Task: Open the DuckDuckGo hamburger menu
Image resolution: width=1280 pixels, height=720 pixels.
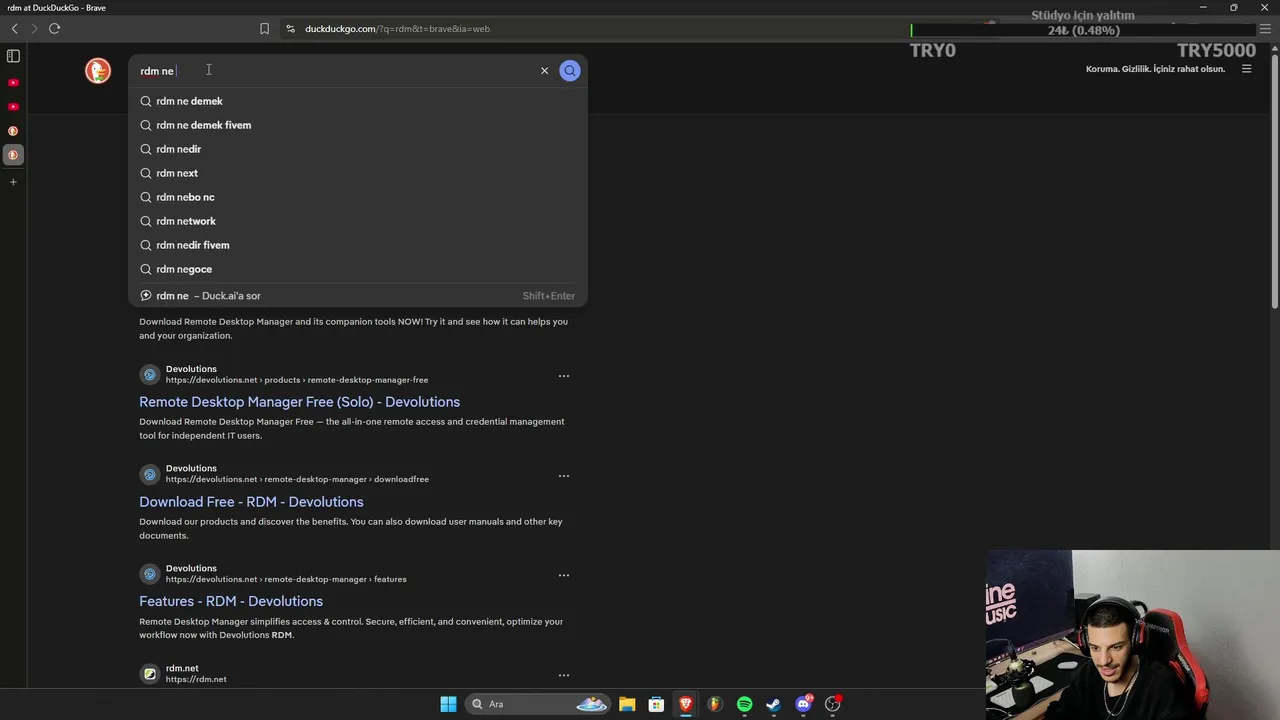Action: pos(1246,69)
